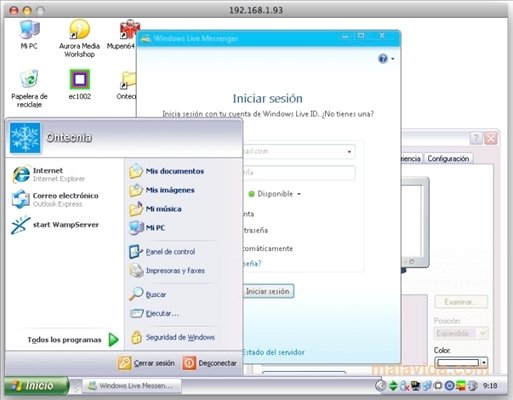Click the display dialog help question button
Image resolution: width=513 pixels, height=400 pixels.
point(476,138)
